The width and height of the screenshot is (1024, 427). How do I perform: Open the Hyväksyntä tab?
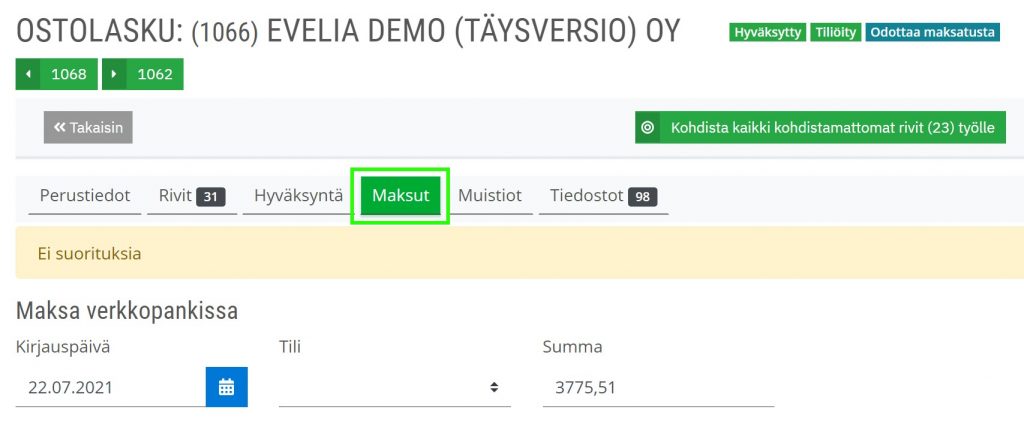coord(298,195)
